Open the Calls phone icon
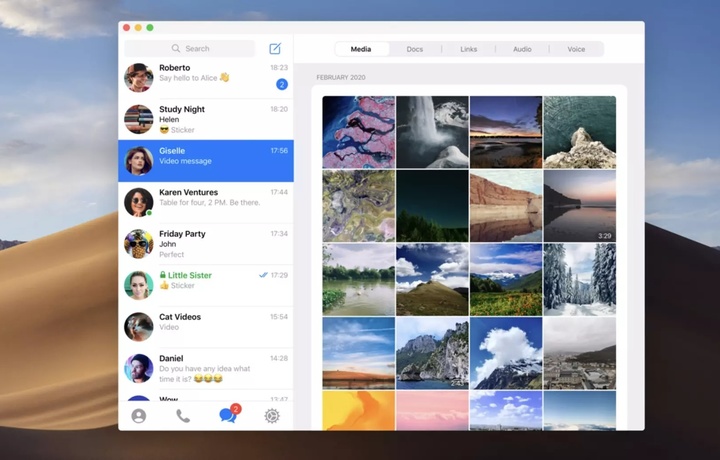Screen dimensions: 720x460 (x=183, y=416)
